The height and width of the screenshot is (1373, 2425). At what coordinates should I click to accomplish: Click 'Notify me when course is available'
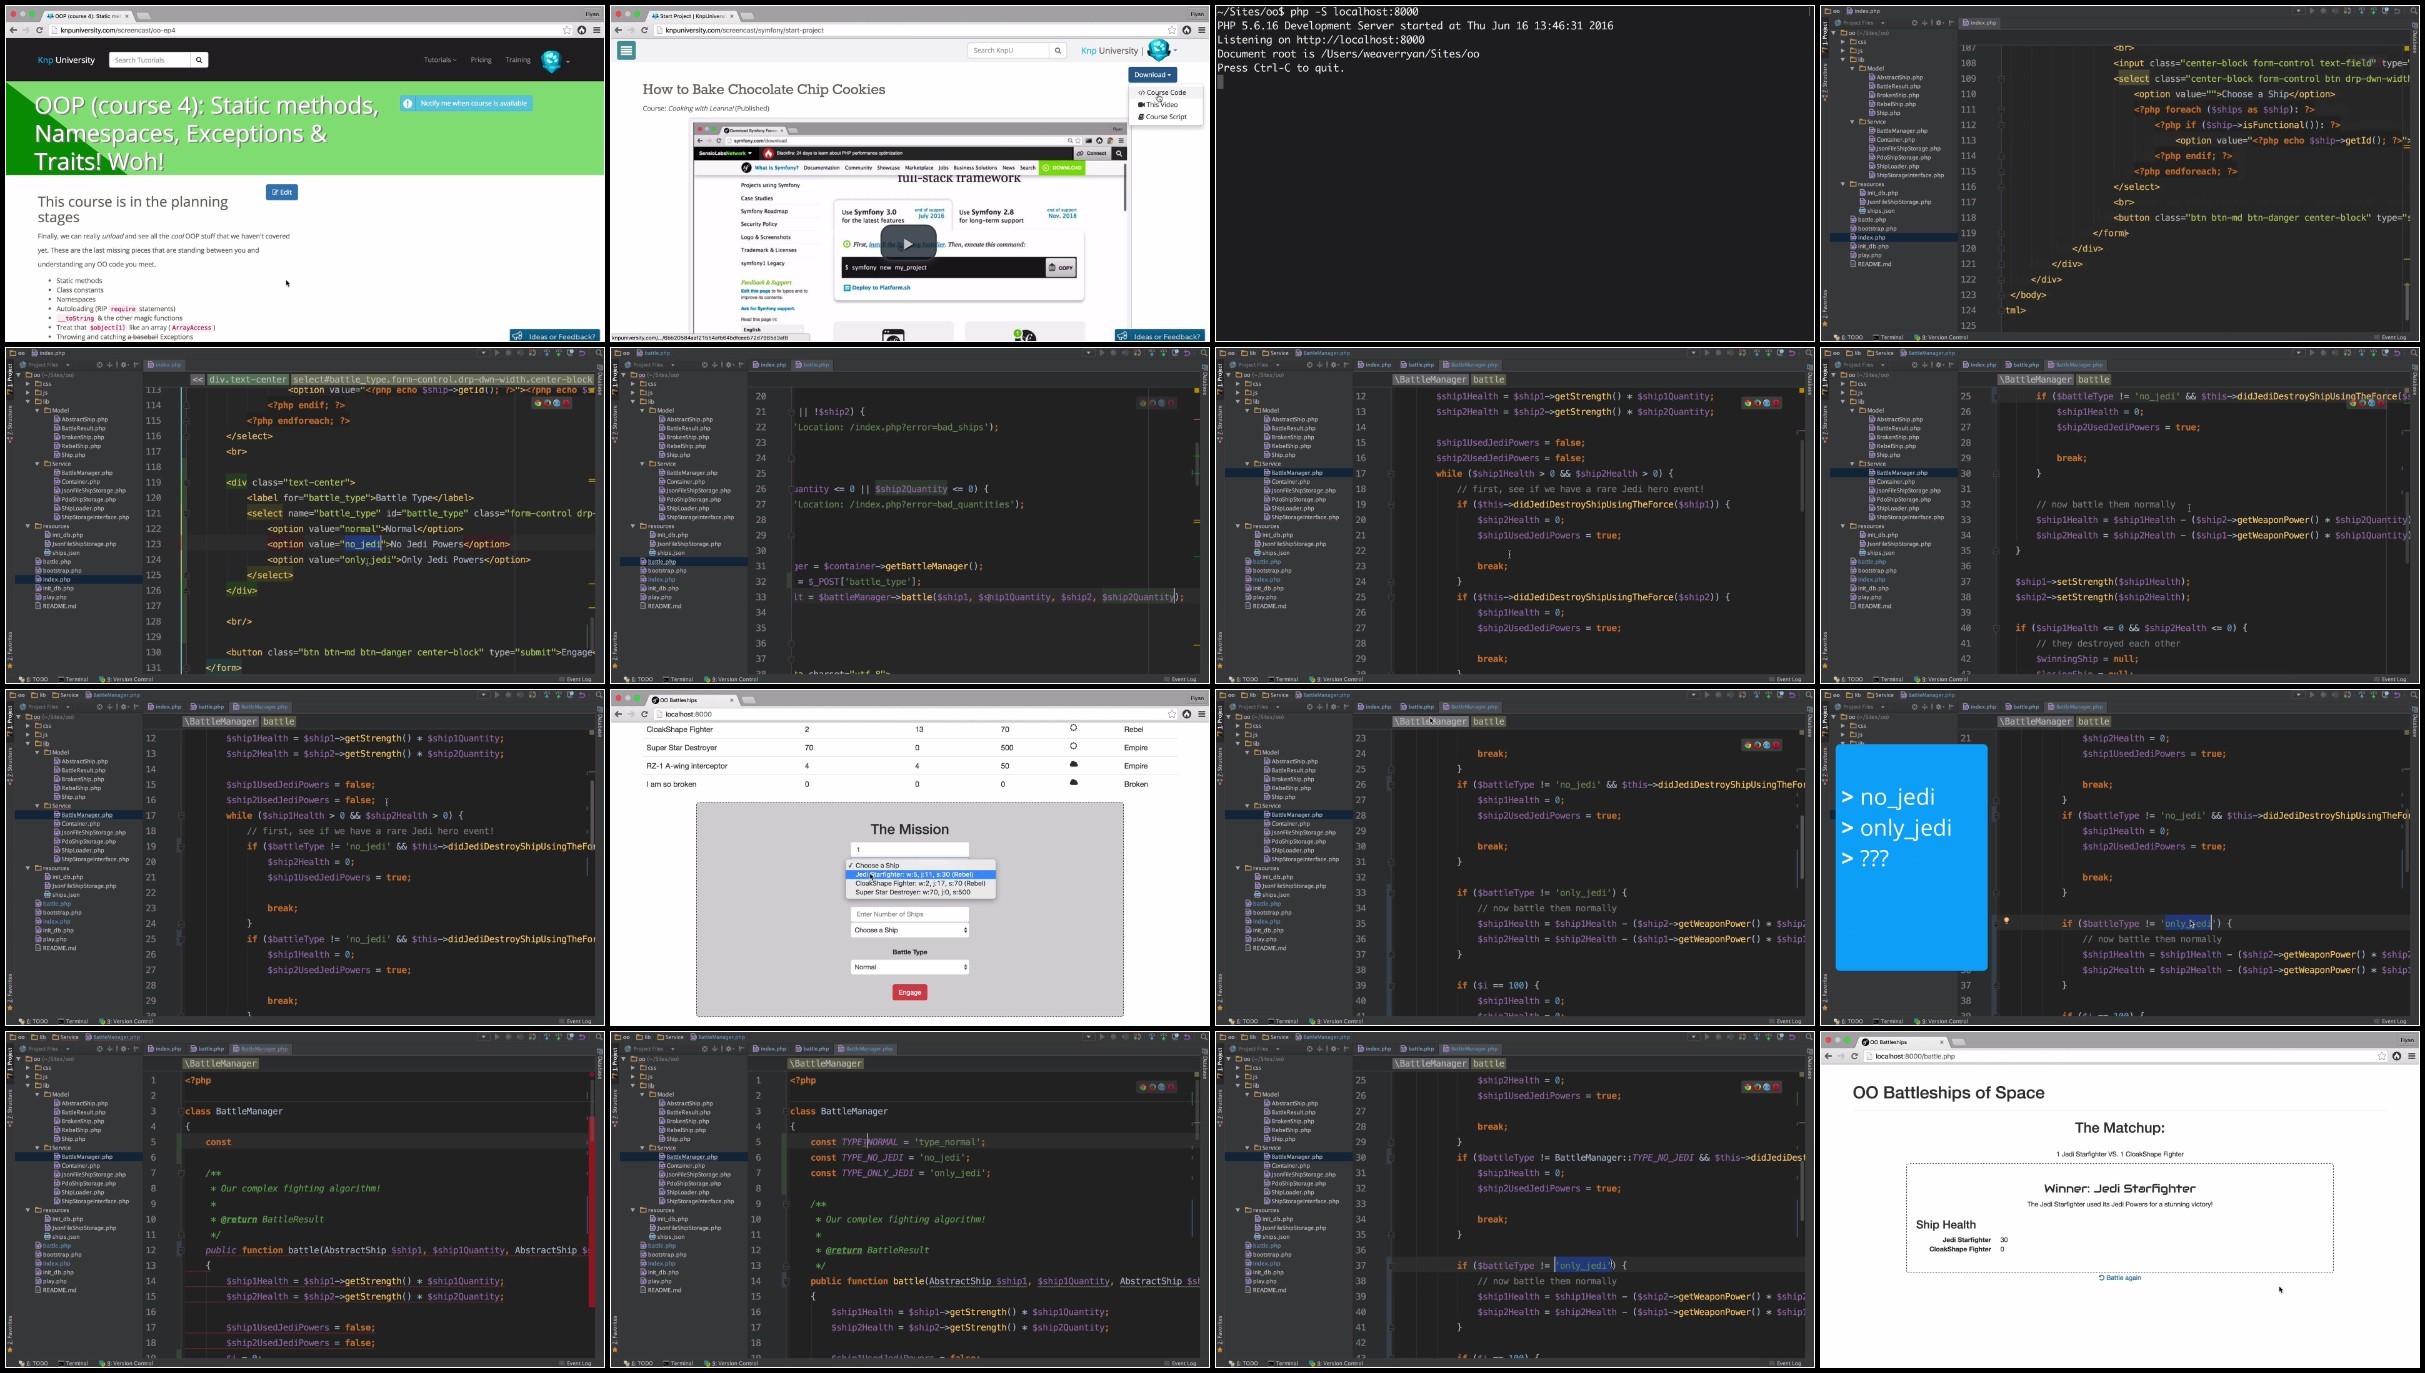click(x=466, y=103)
